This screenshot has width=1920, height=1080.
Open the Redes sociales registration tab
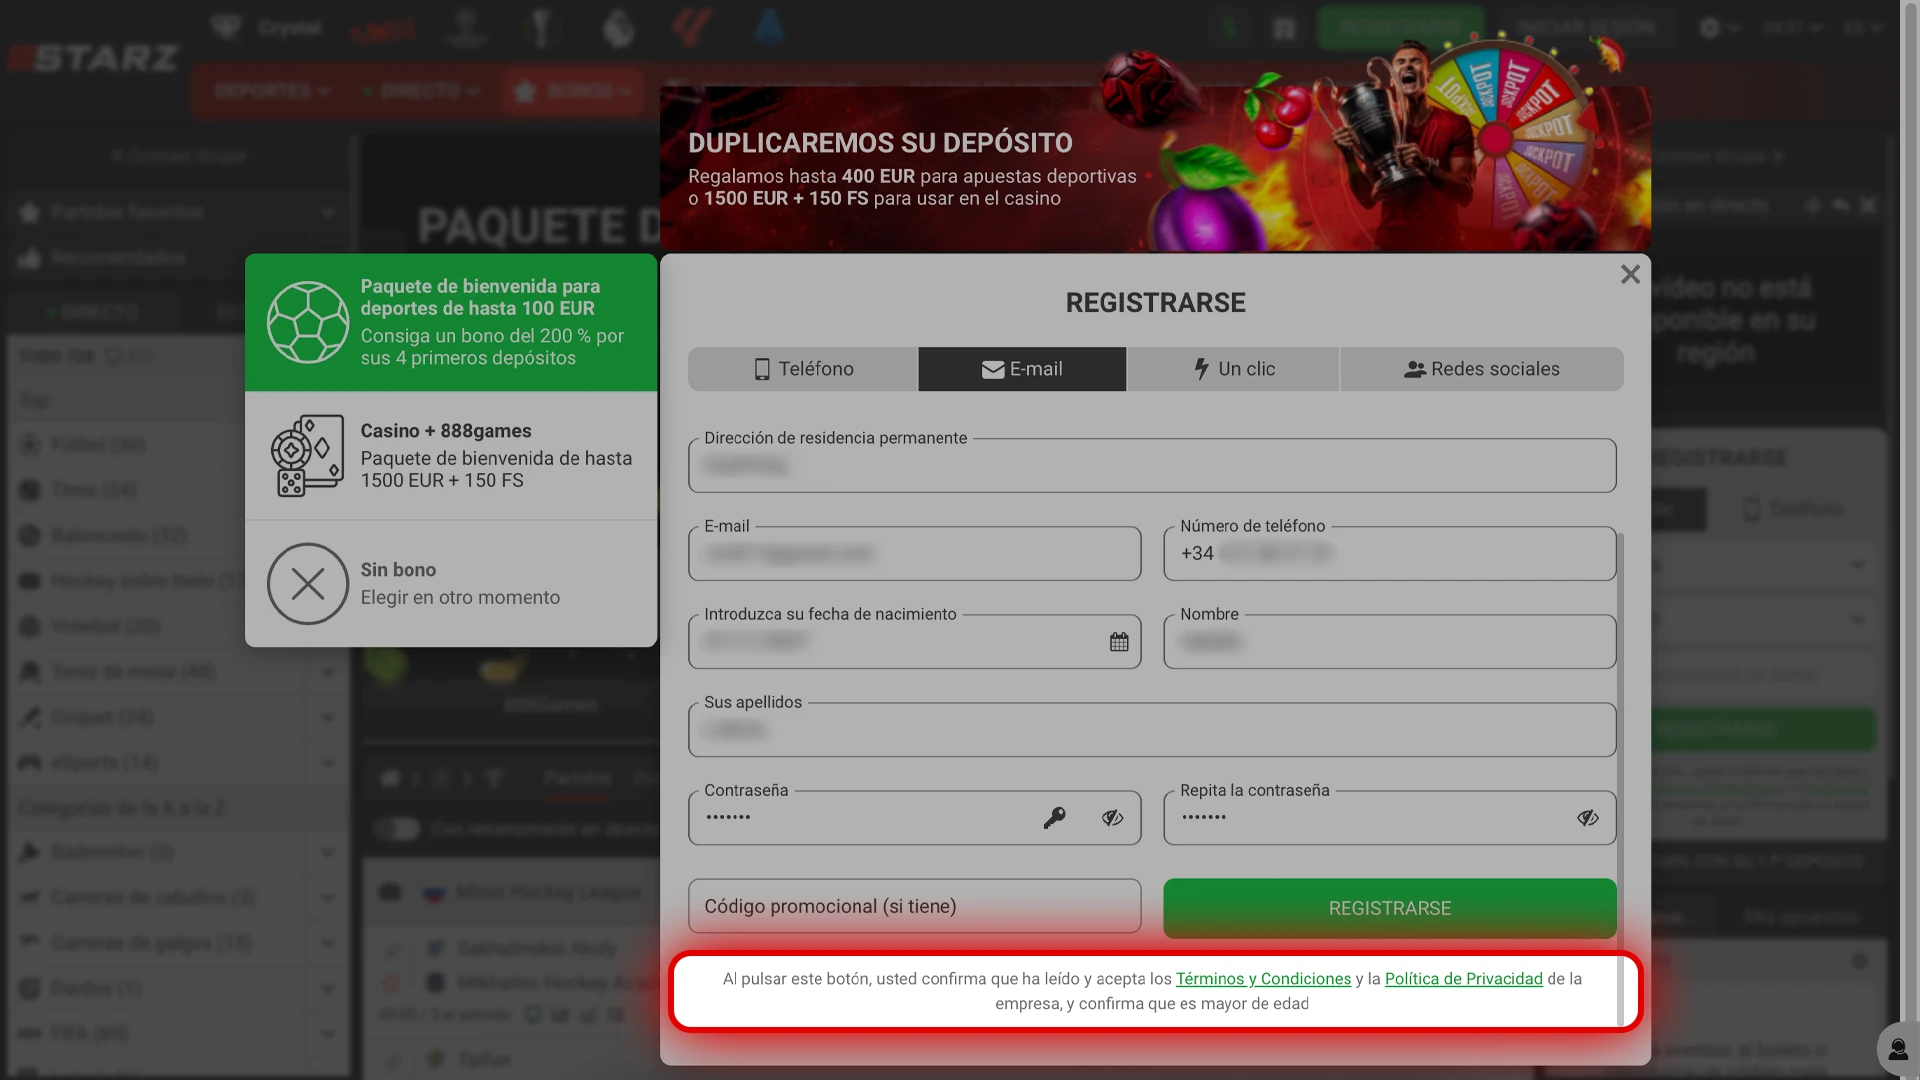point(1481,369)
